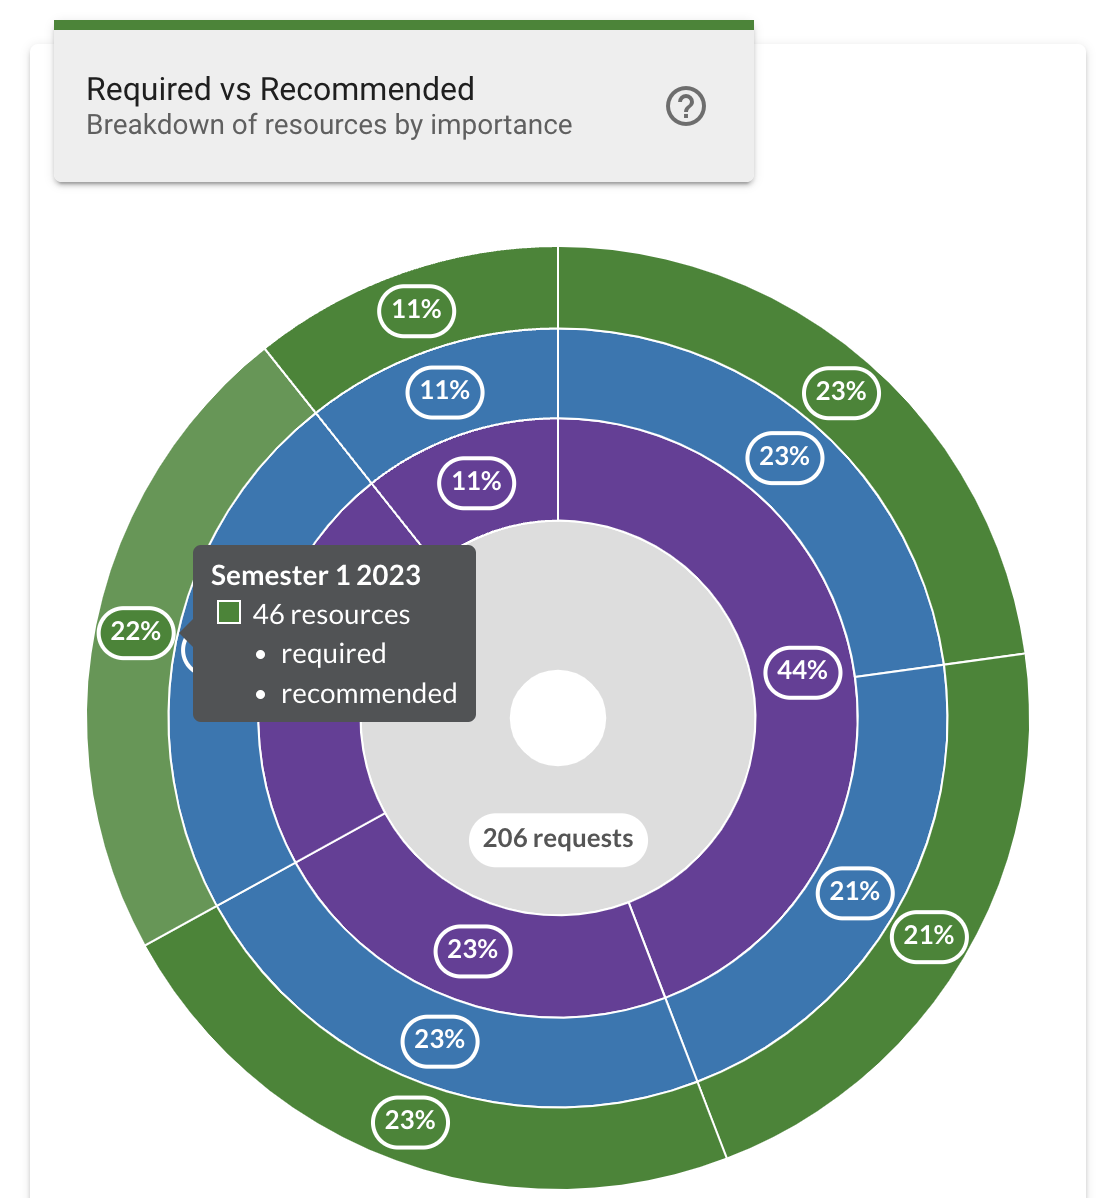
Task: Select the purple 11% inner segment
Action: (477, 482)
